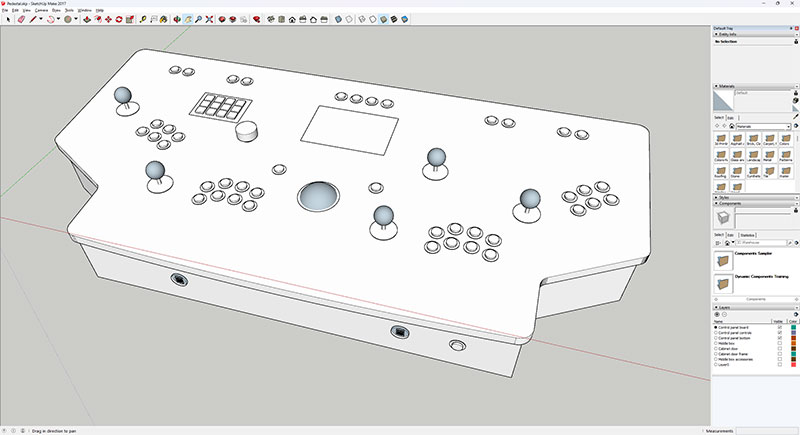Toggle visibility of Control panel bottom layer

(x=780, y=338)
